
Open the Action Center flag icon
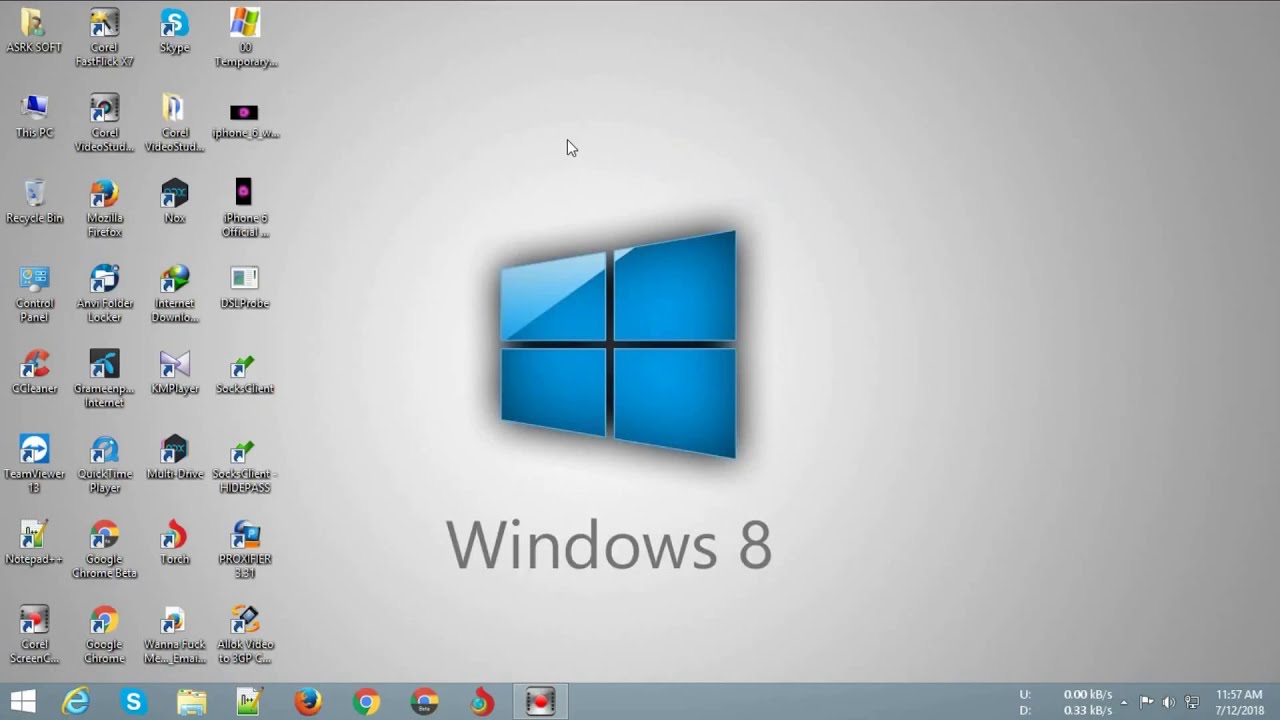[x=1146, y=702]
